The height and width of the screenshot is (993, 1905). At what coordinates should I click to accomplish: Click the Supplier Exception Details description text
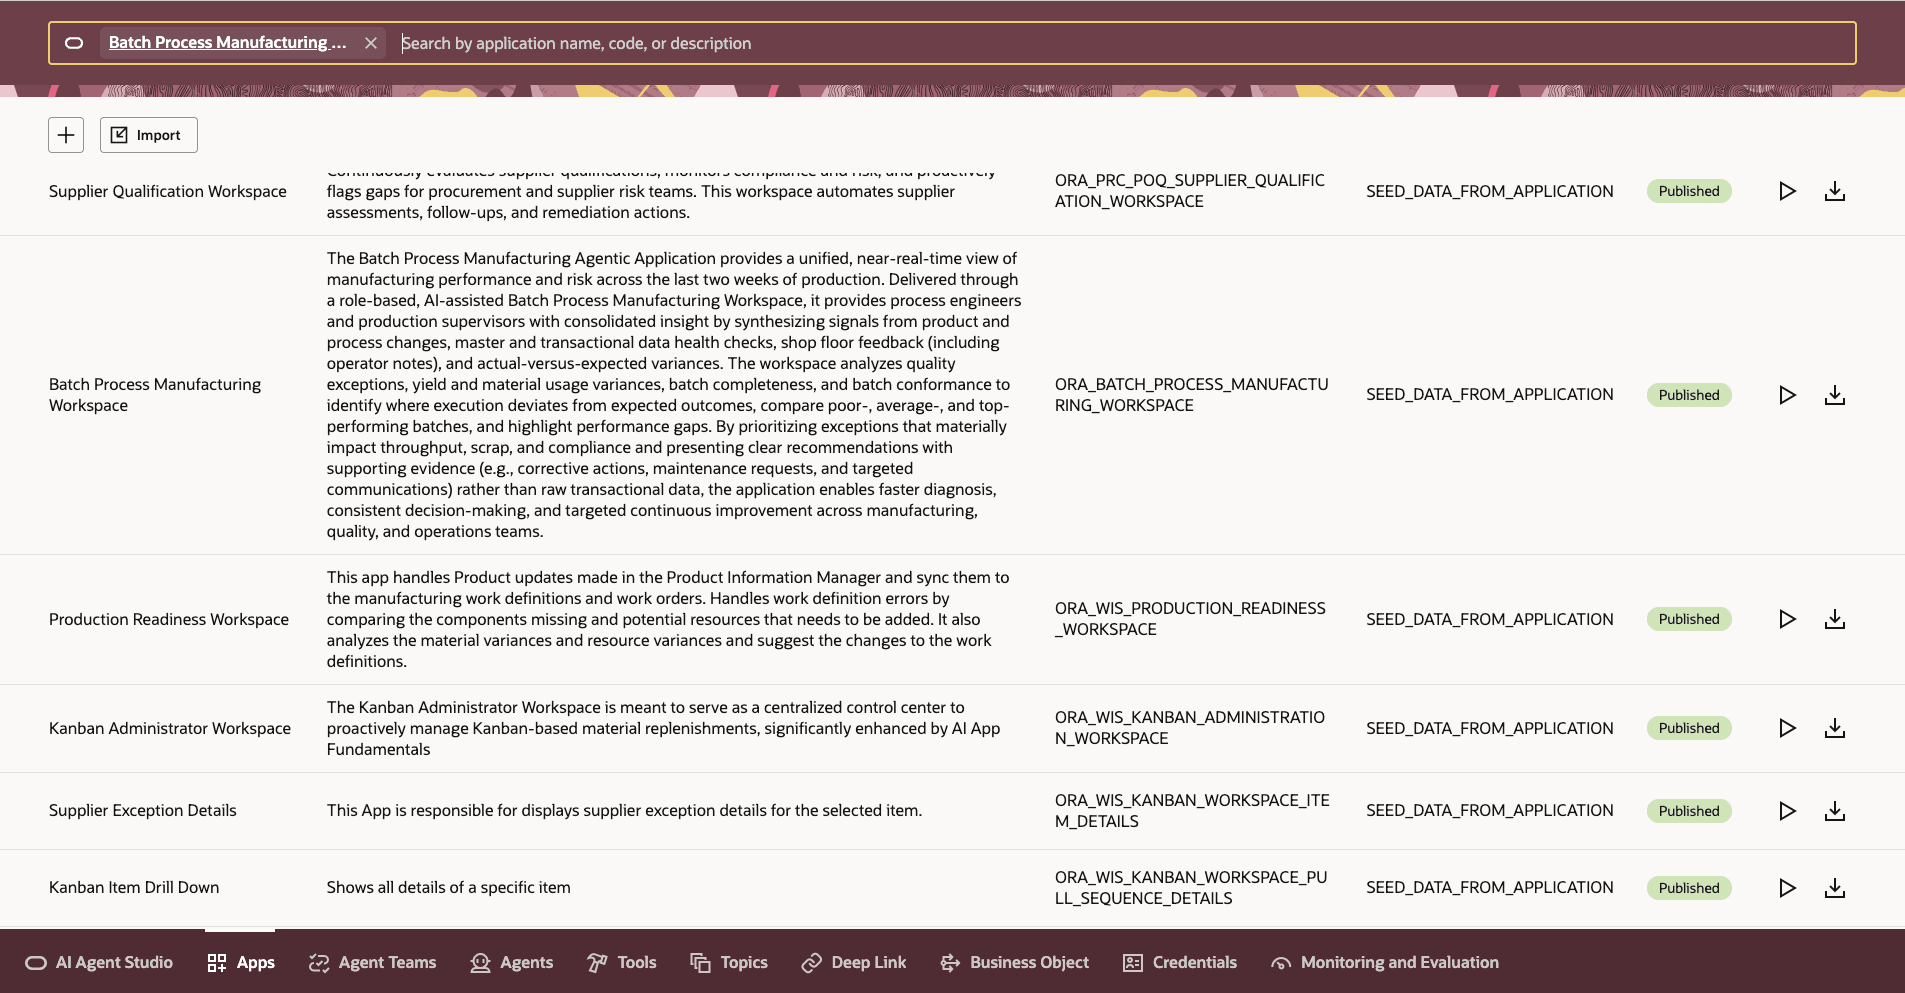point(625,810)
